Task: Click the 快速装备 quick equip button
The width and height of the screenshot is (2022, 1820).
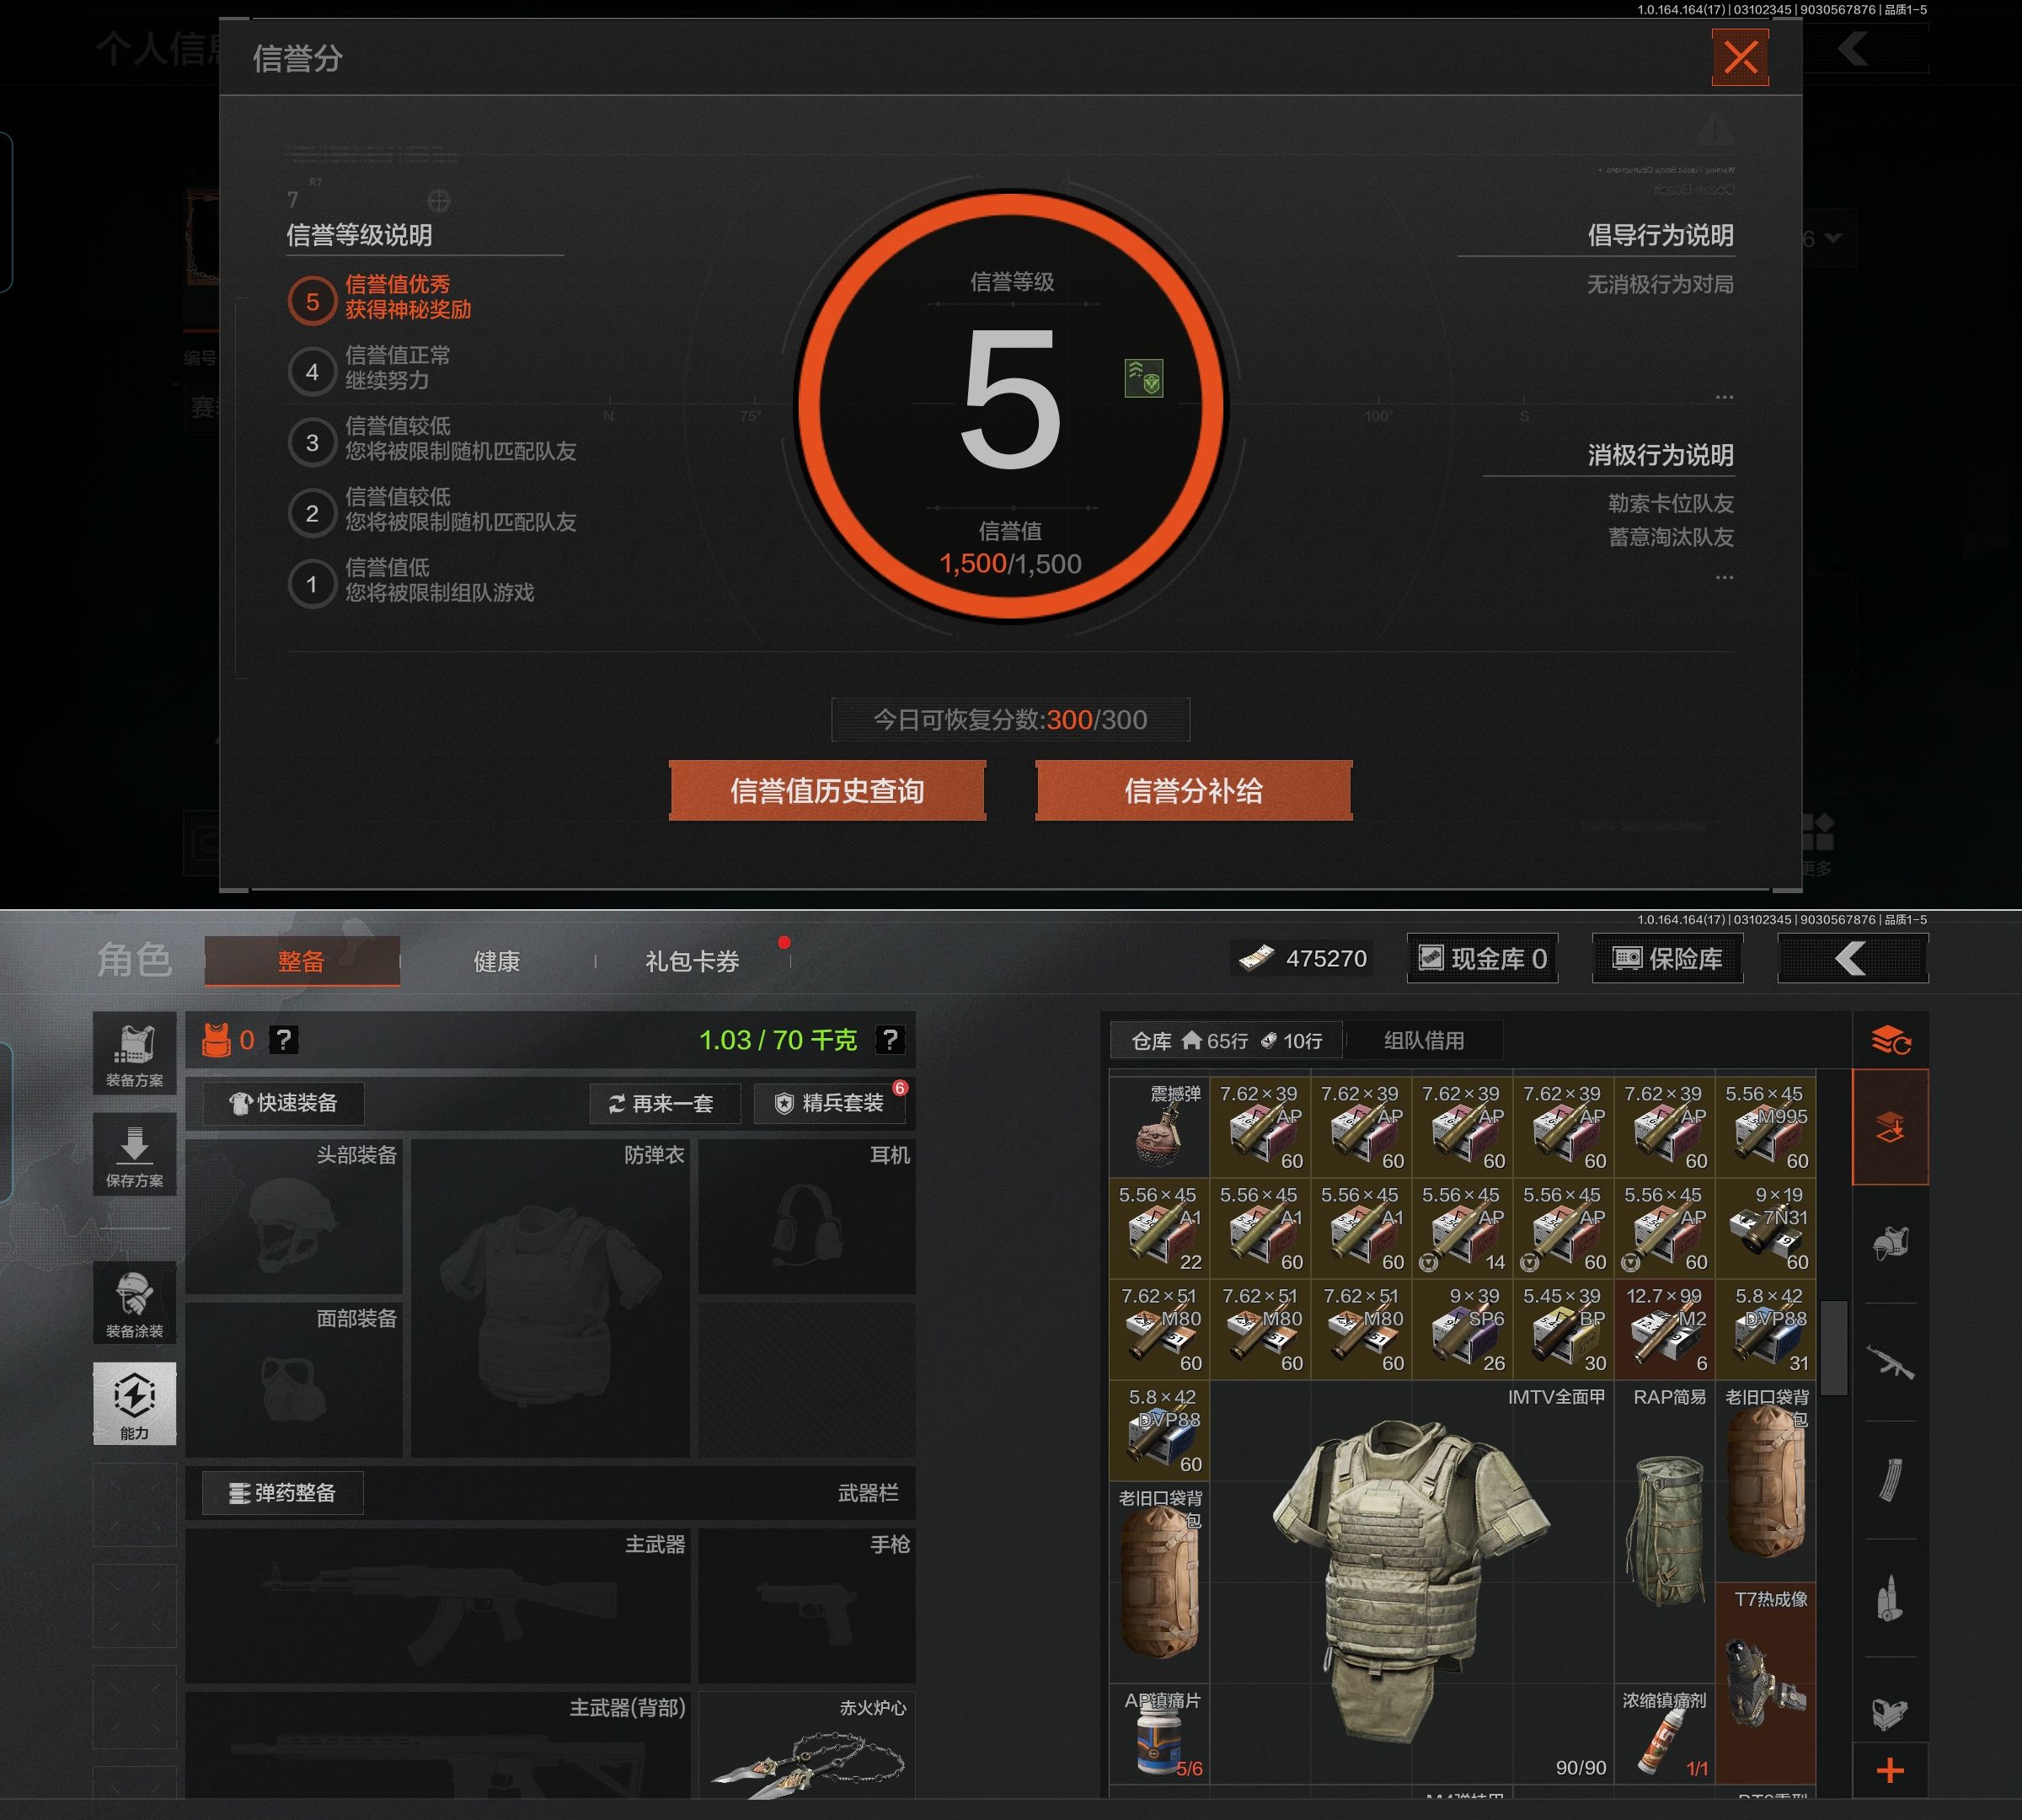Action: [283, 1103]
